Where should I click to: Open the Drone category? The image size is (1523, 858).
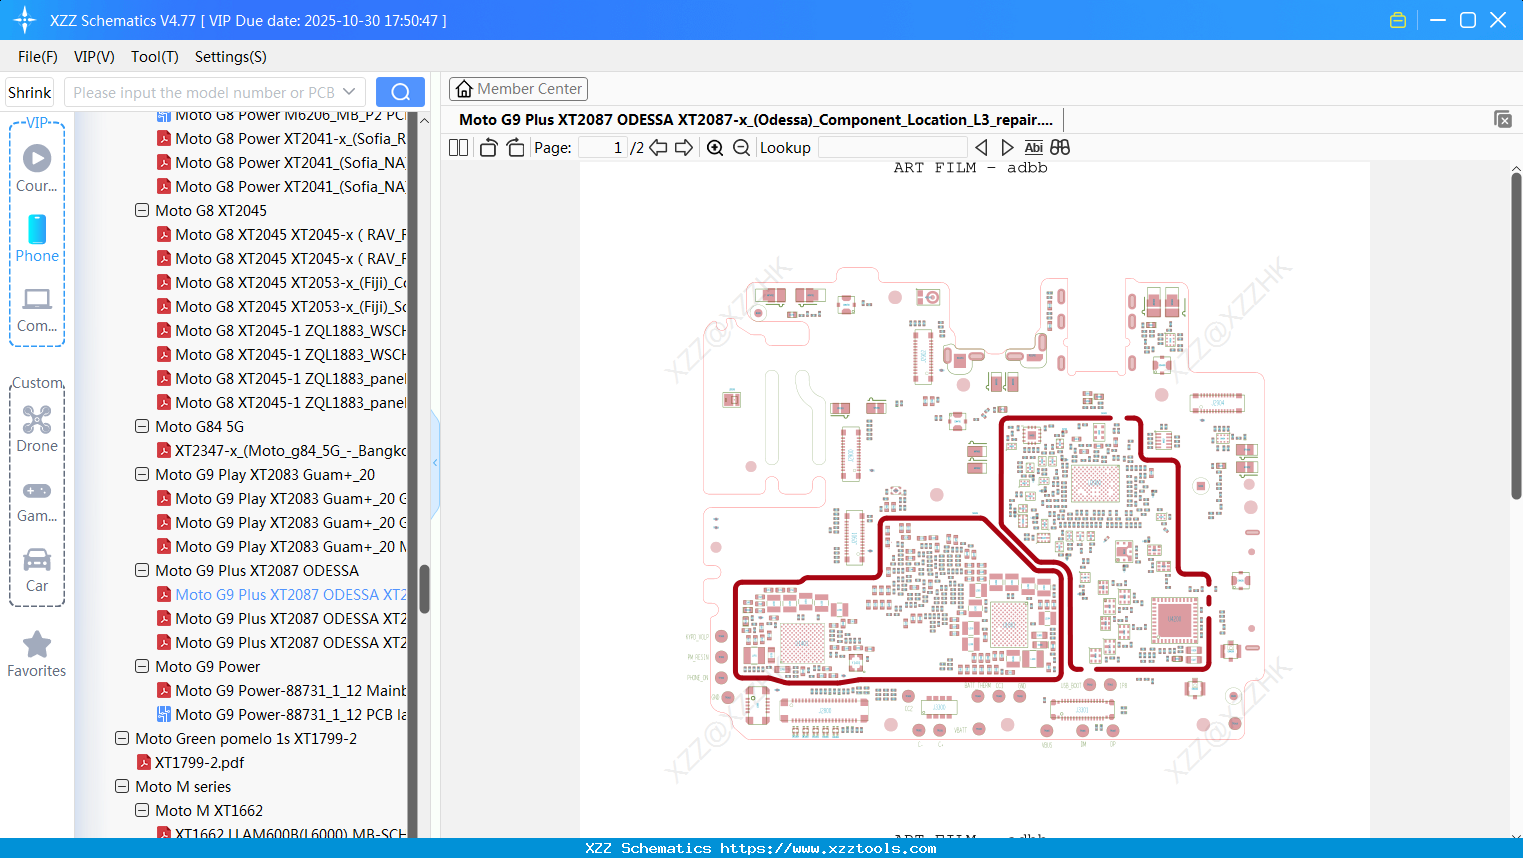pyautogui.click(x=37, y=429)
